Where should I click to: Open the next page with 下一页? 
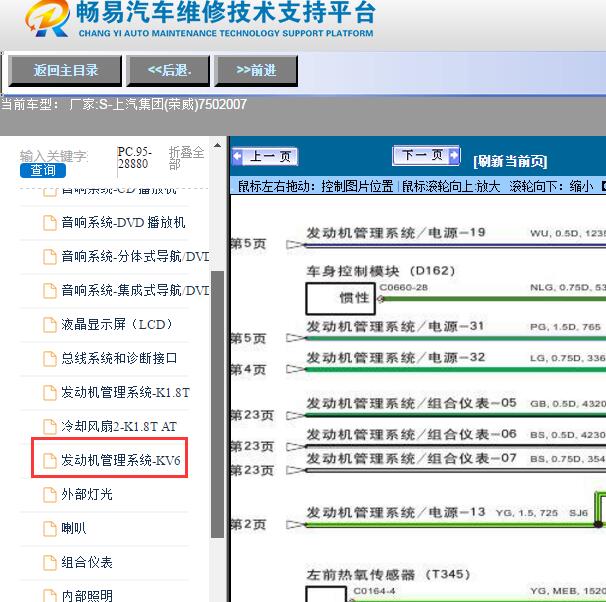[426, 155]
